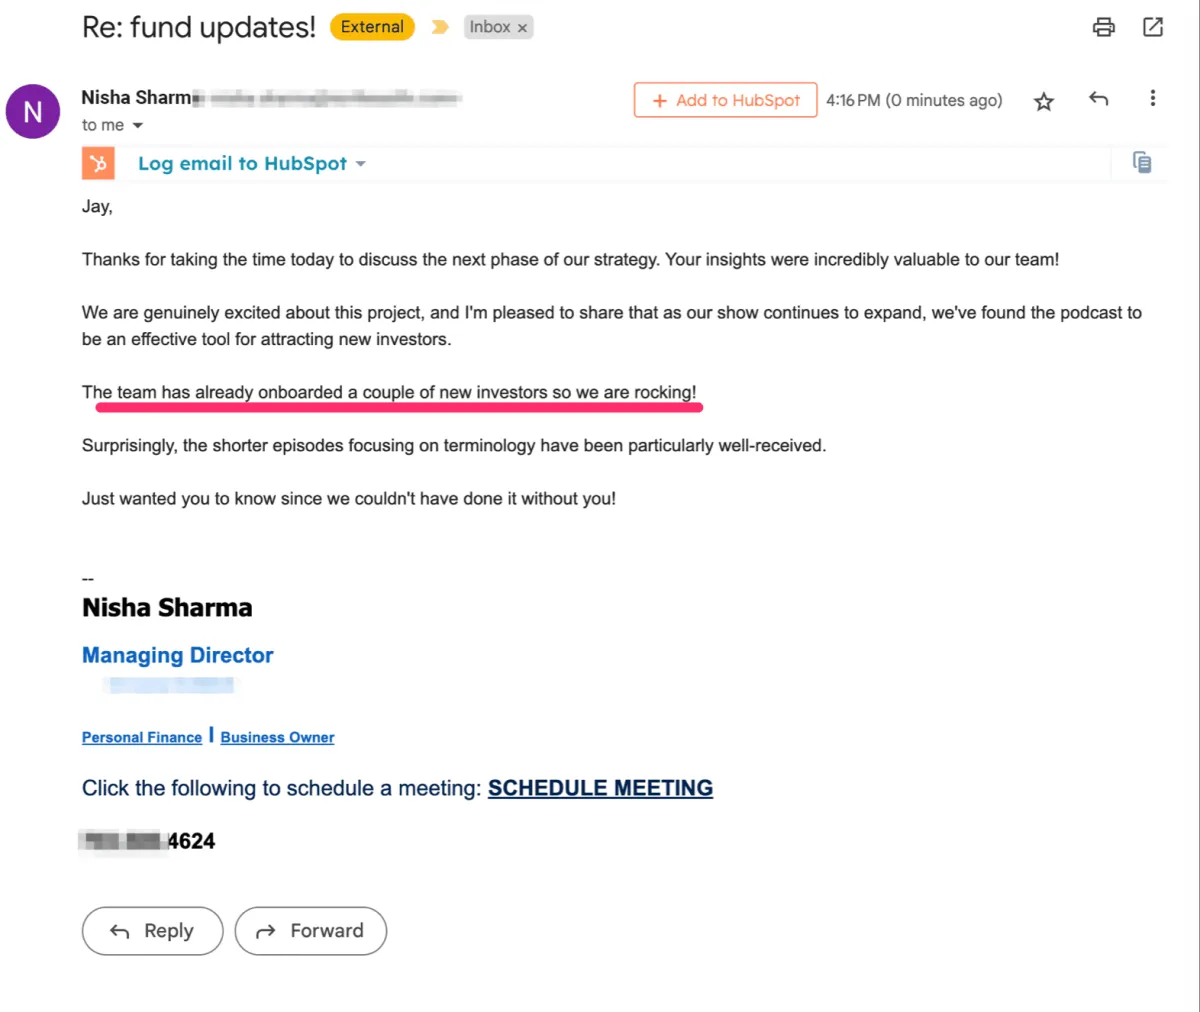
Task: Open the Business Owner link
Action: coord(277,737)
